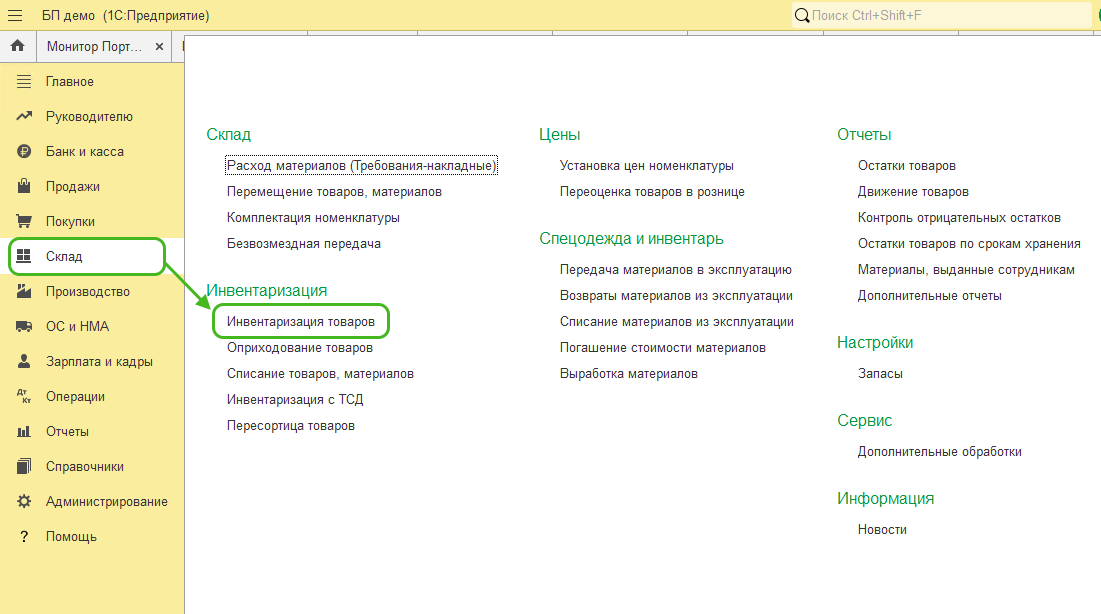This screenshot has height=614, width=1101.
Task: Open Расход материалов (Требования-накладные)
Action: tap(361, 166)
